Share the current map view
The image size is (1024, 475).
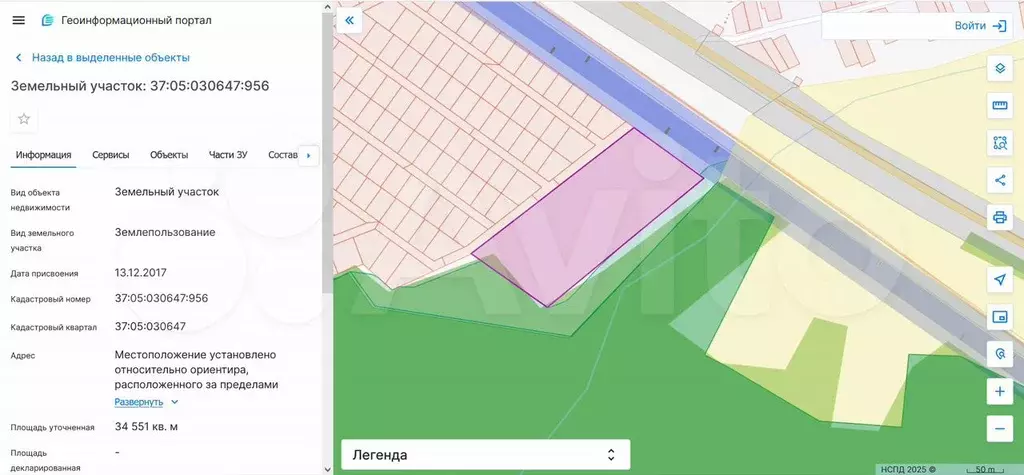click(998, 180)
